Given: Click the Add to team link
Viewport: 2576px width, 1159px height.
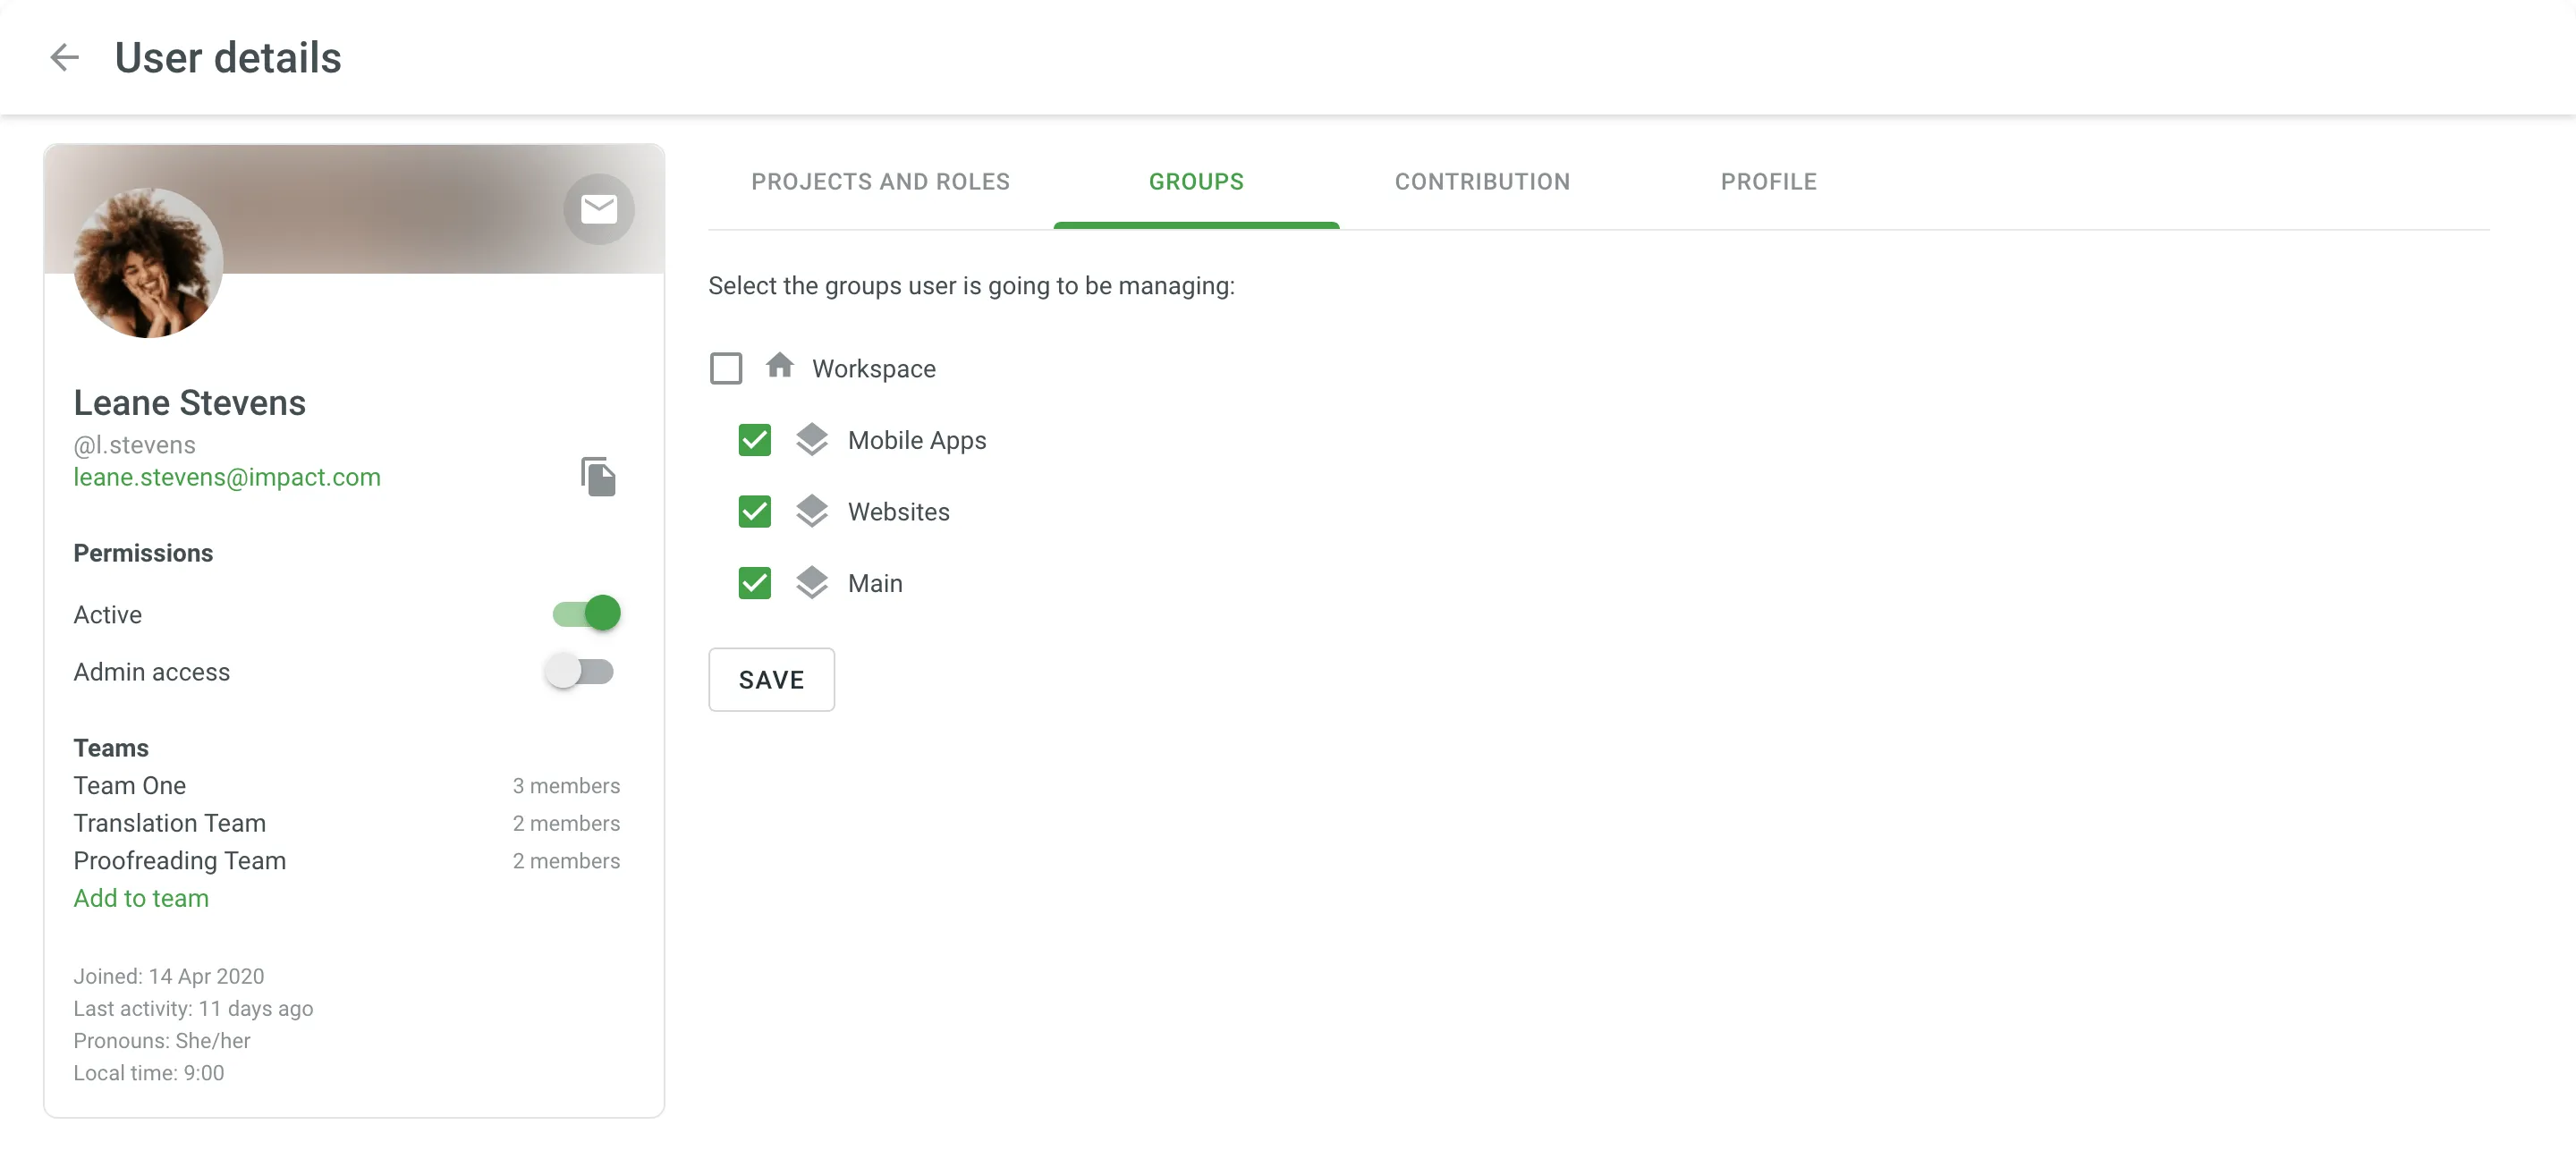Looking at the screenshot, I should pos(141,898).
